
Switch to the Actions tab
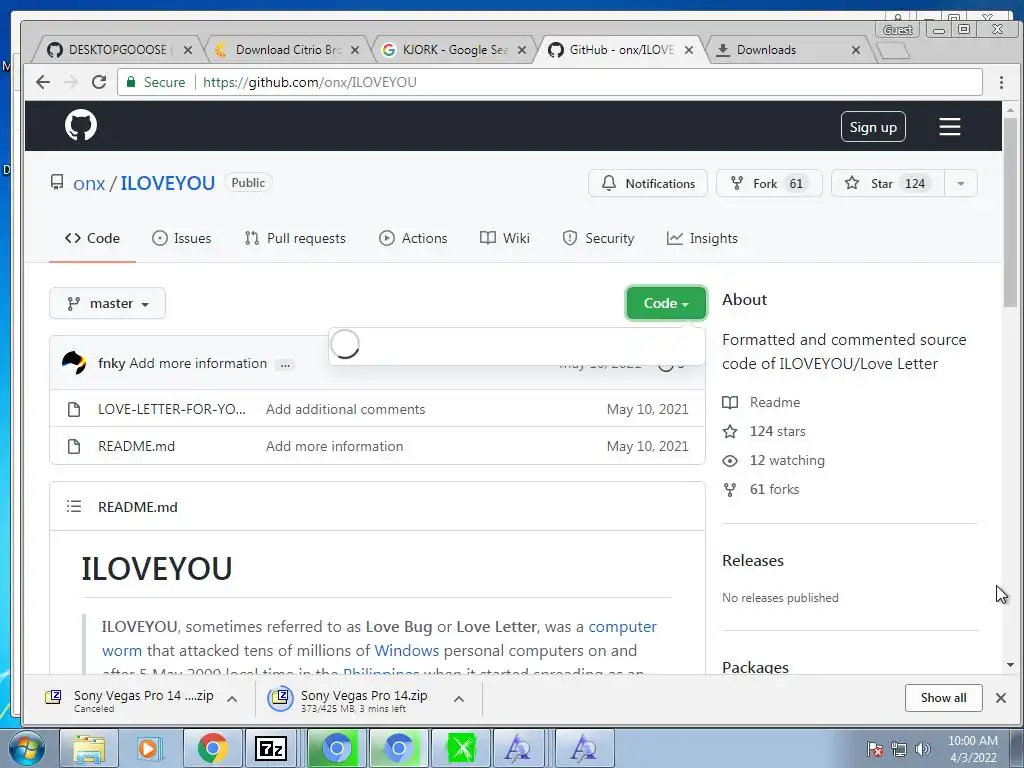[413, 238]
